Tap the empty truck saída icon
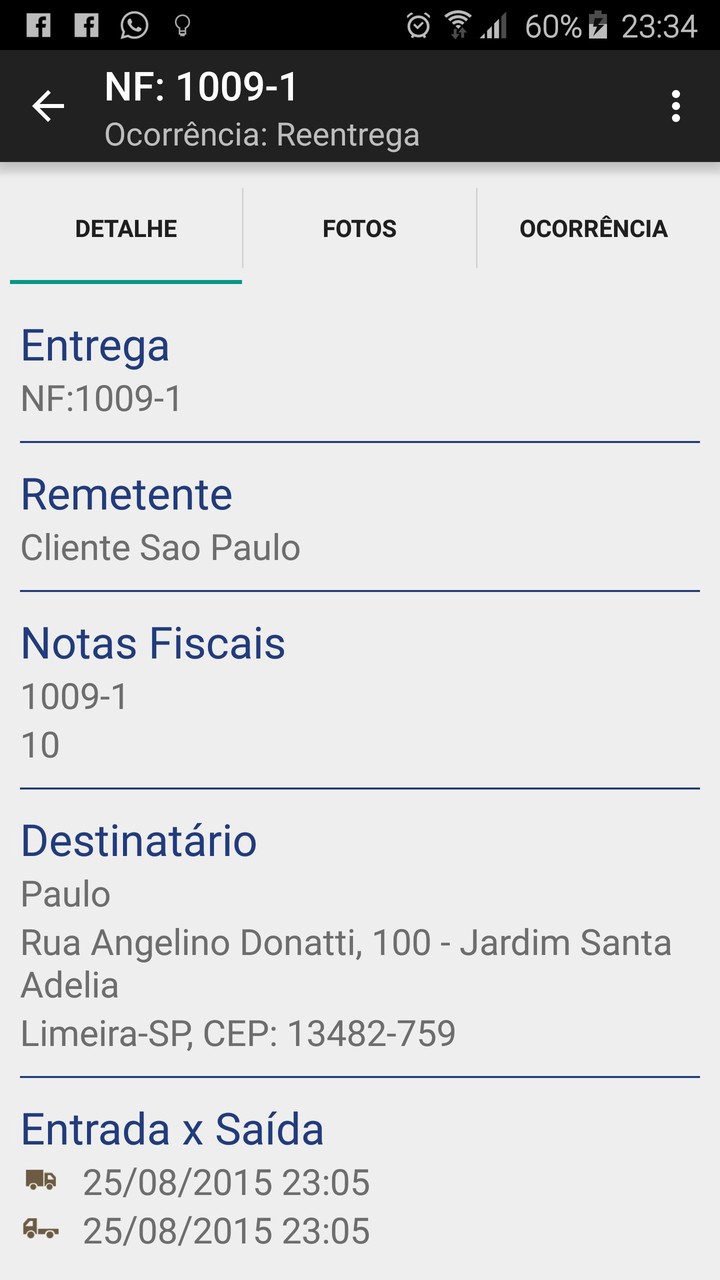Image resolution: width=720 pixels, height=1280 pixels. [41, 1229]
